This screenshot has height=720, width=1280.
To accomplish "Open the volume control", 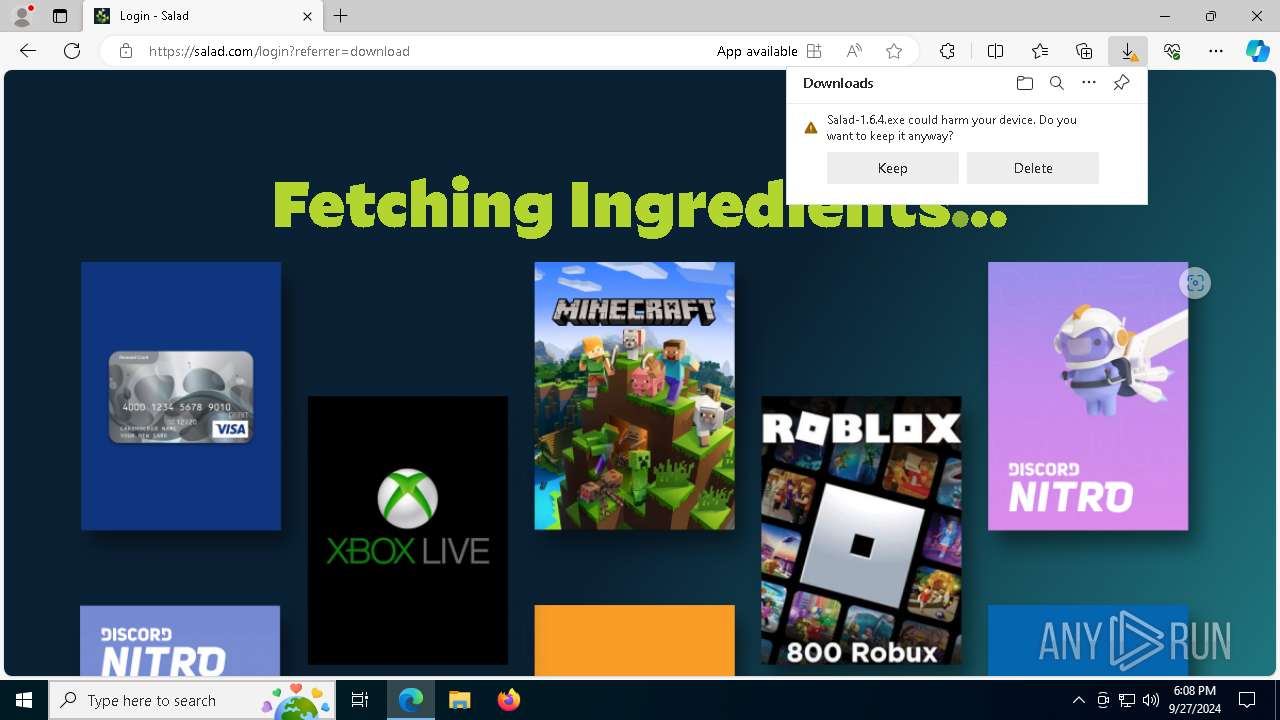I will (1151, 700).
